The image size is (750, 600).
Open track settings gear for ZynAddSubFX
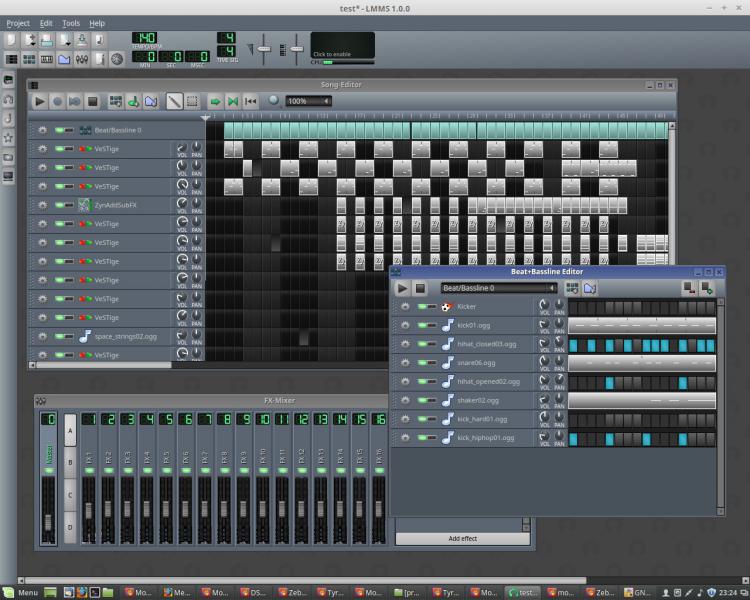42,205
